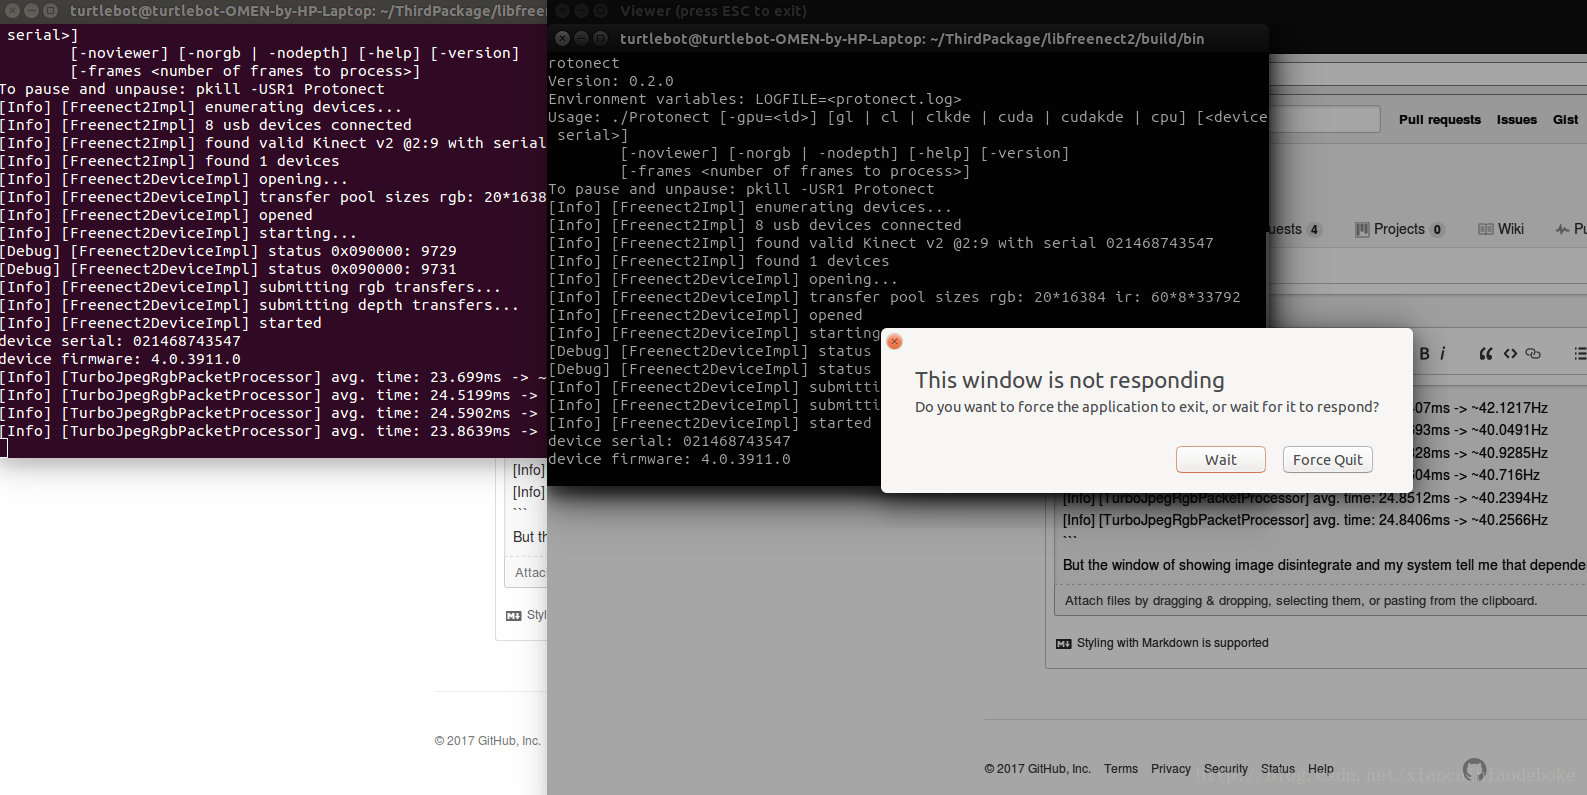Screen dimensions: 1587x795
Task: Click the Italic formatting icon in the GitHub editor
Action: 1442,353
